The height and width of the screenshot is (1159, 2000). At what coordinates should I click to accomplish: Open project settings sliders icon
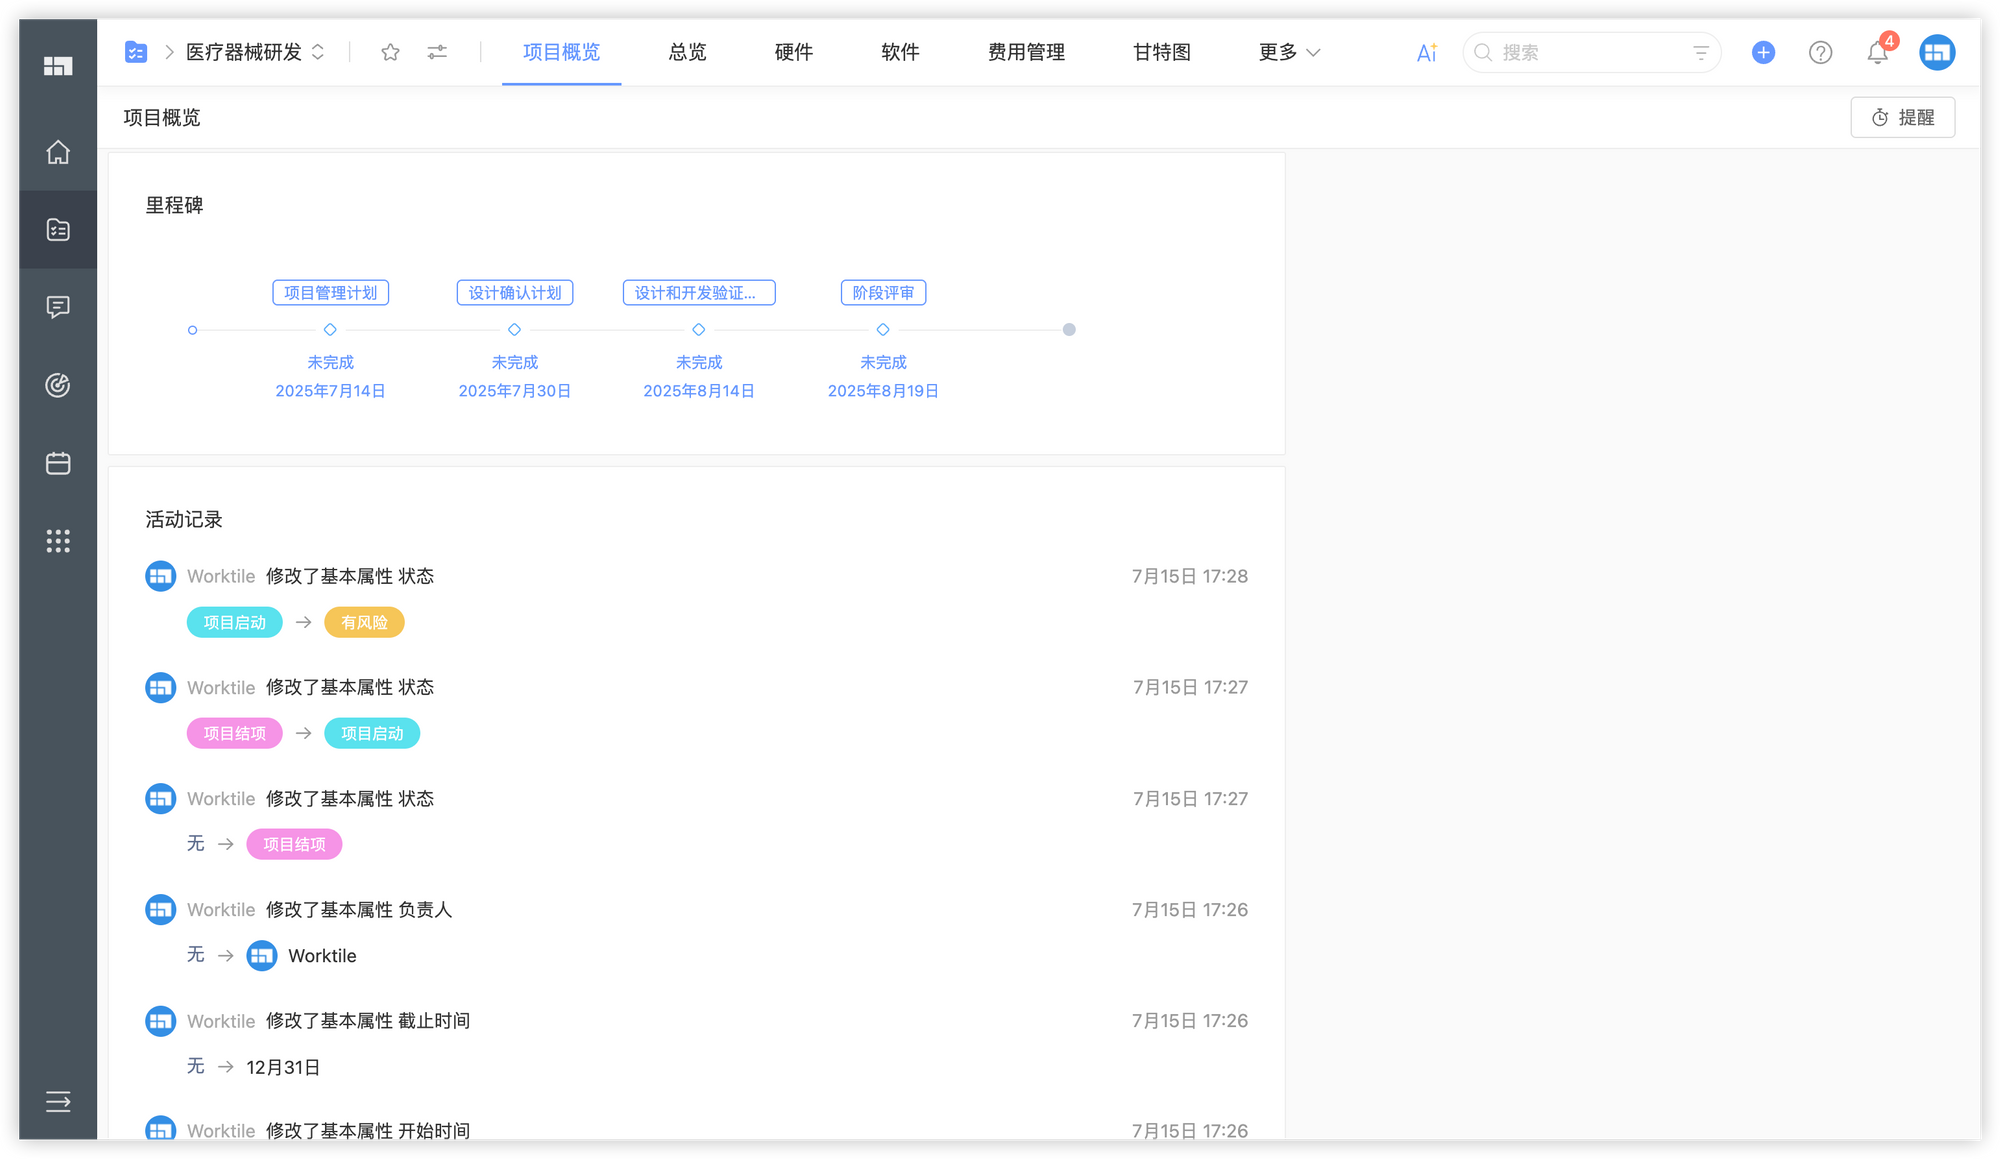pyautogui.click(x=437, y=52)
